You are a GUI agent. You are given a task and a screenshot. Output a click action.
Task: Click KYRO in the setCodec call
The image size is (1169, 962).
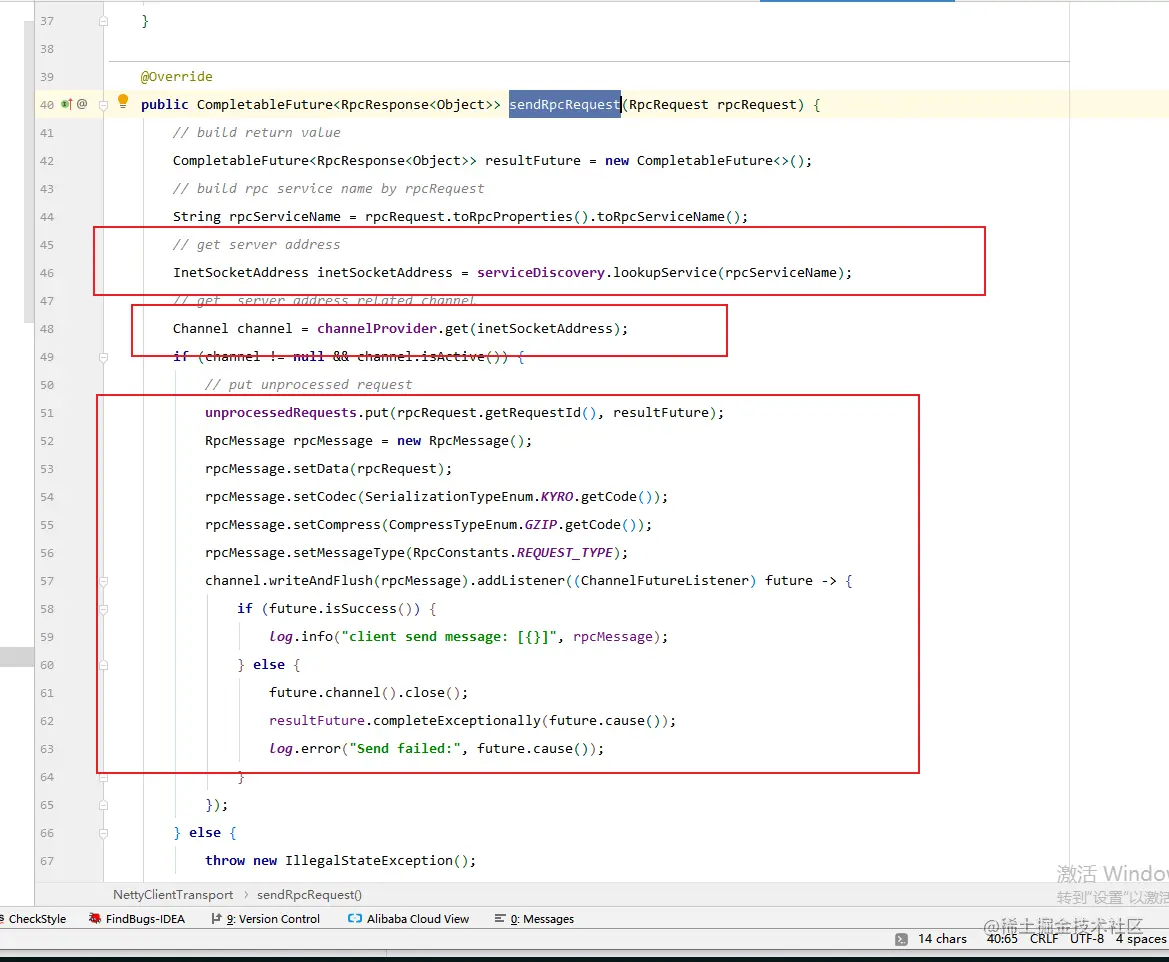pyautogui.click(x=556, y=497)
